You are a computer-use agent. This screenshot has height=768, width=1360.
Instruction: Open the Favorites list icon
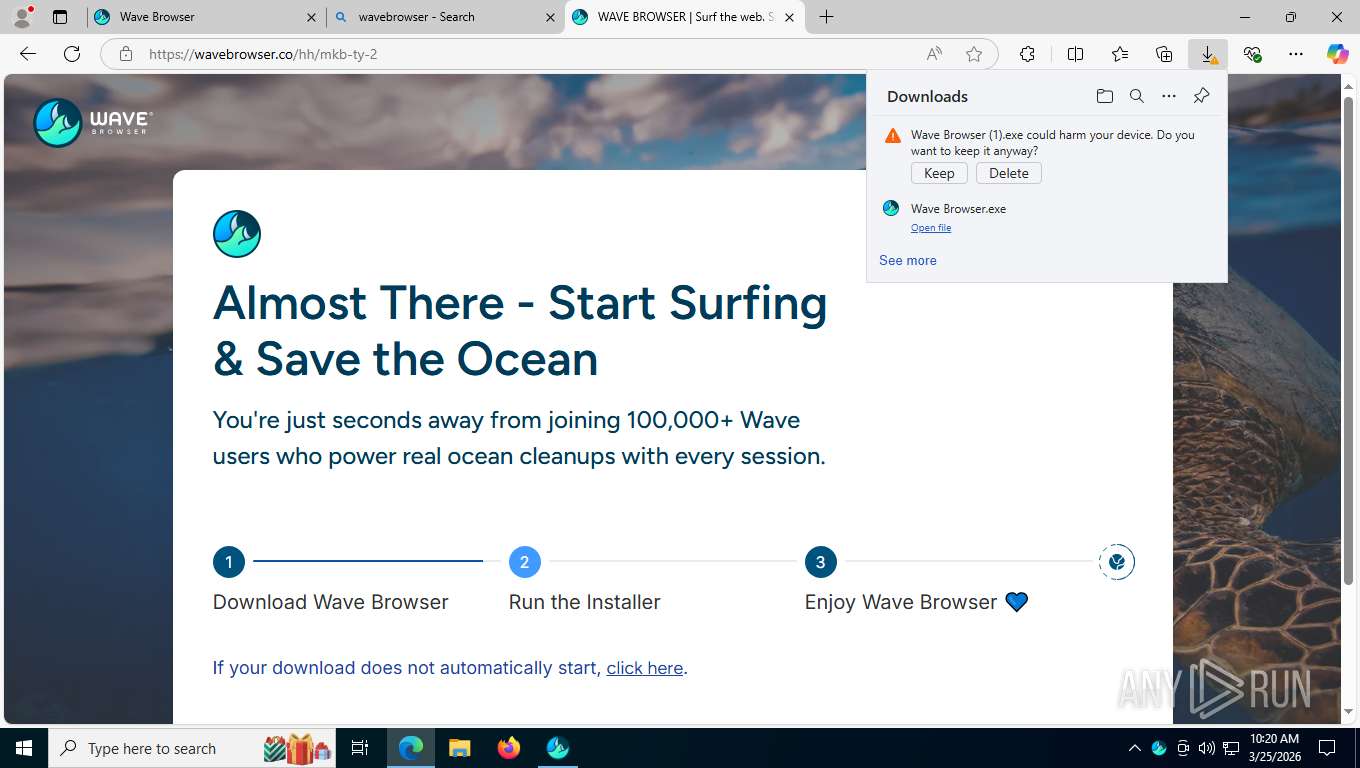click(1120, 54)
